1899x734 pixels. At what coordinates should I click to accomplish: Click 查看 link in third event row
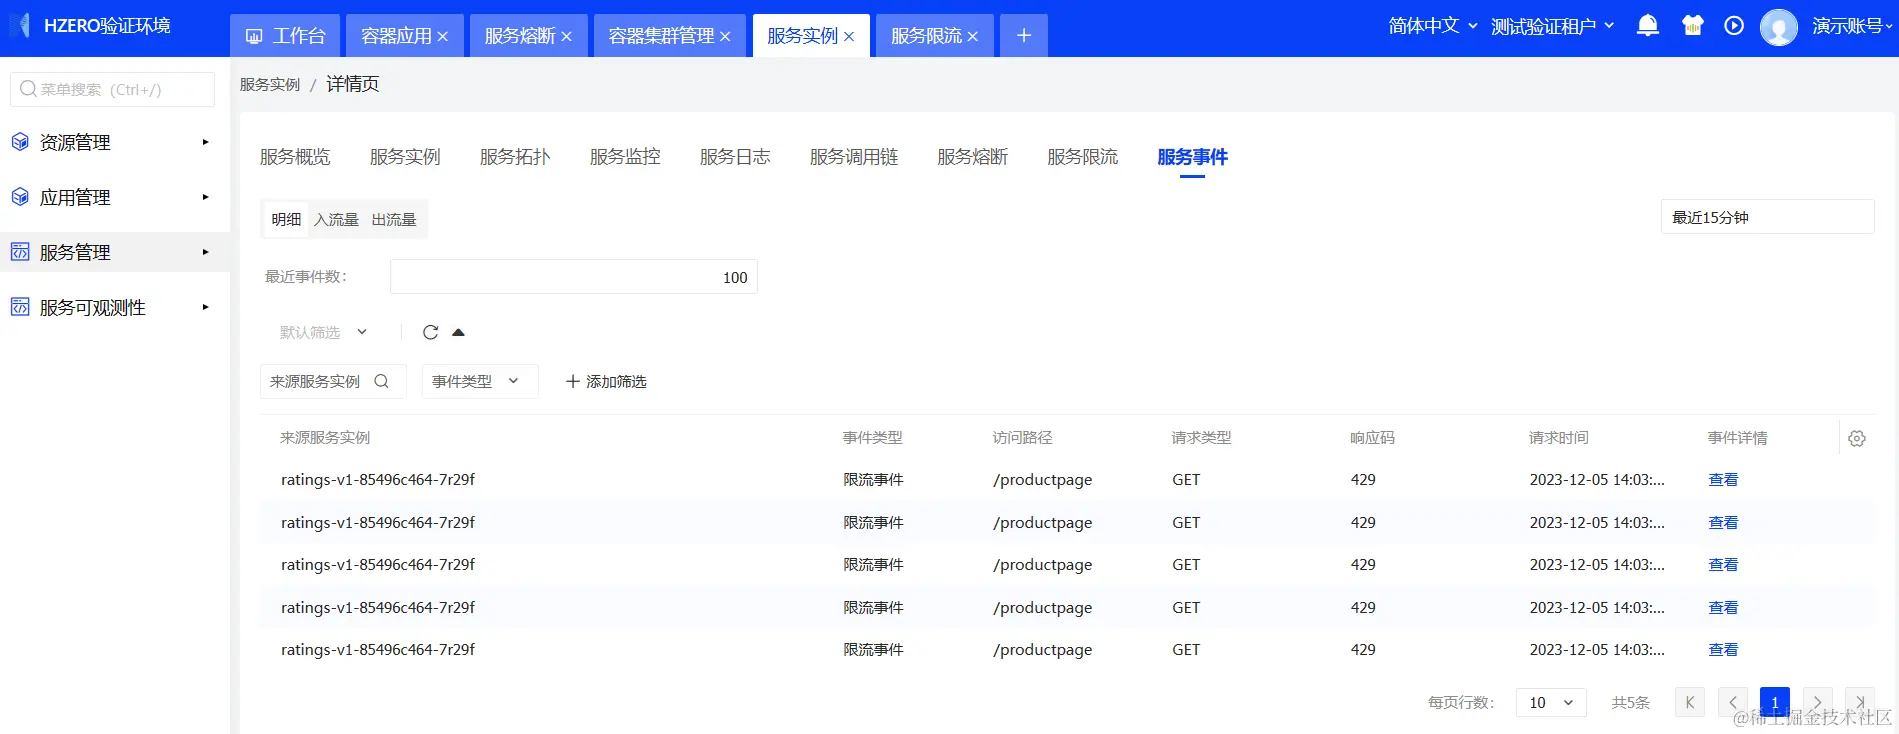(x=1723, y=565)
